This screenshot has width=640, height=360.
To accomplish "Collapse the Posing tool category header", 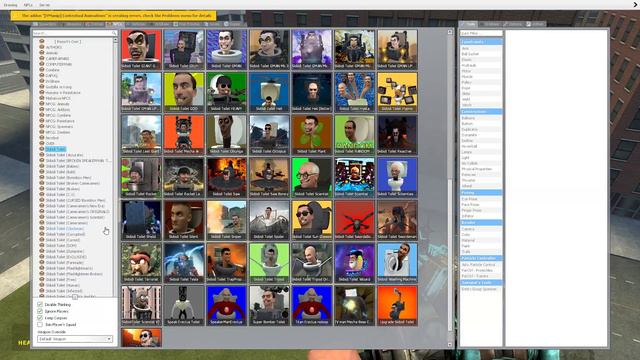I will pyautogui.click(x=481, y=192).
